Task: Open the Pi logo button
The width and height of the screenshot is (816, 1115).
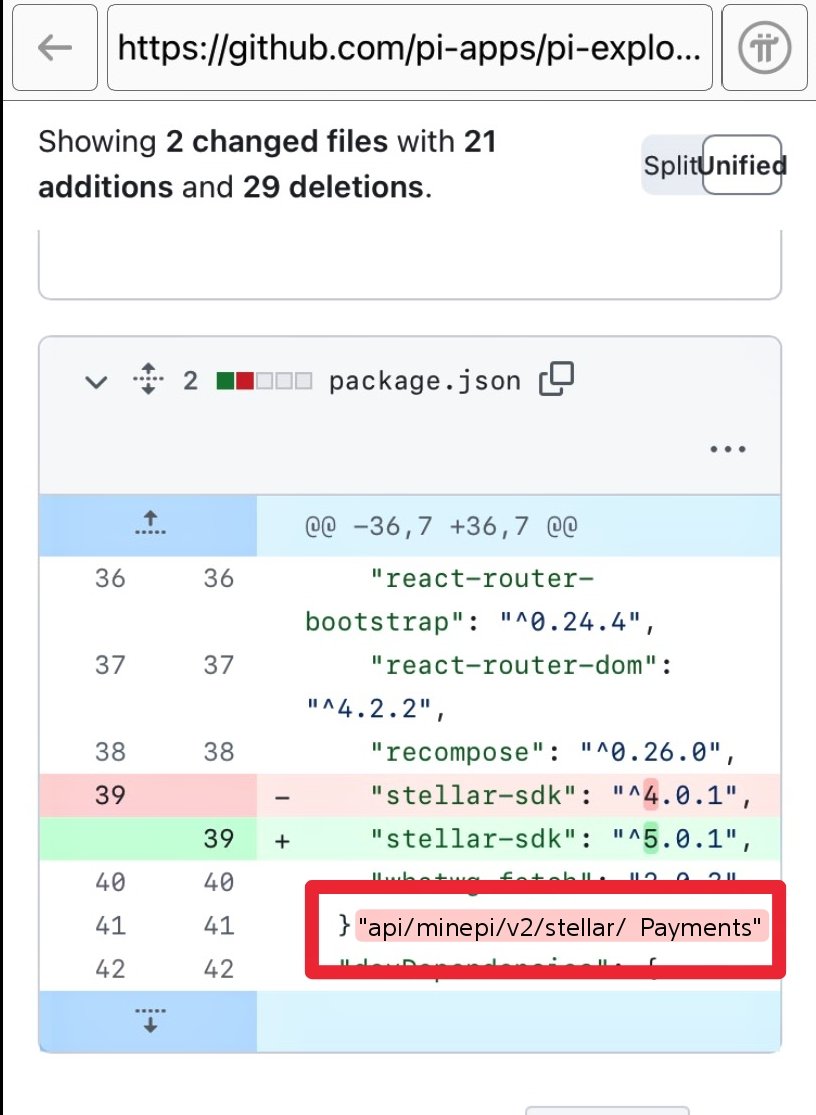Action: [x=764, y=48]
